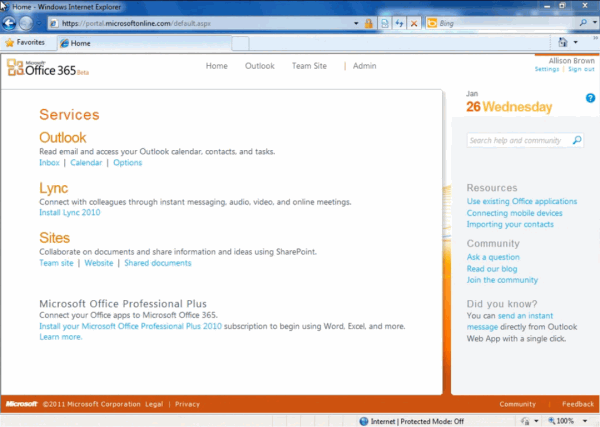Screen dimensions: 600x427
Task: Open a new blank tab
Action: coord(240,43)
